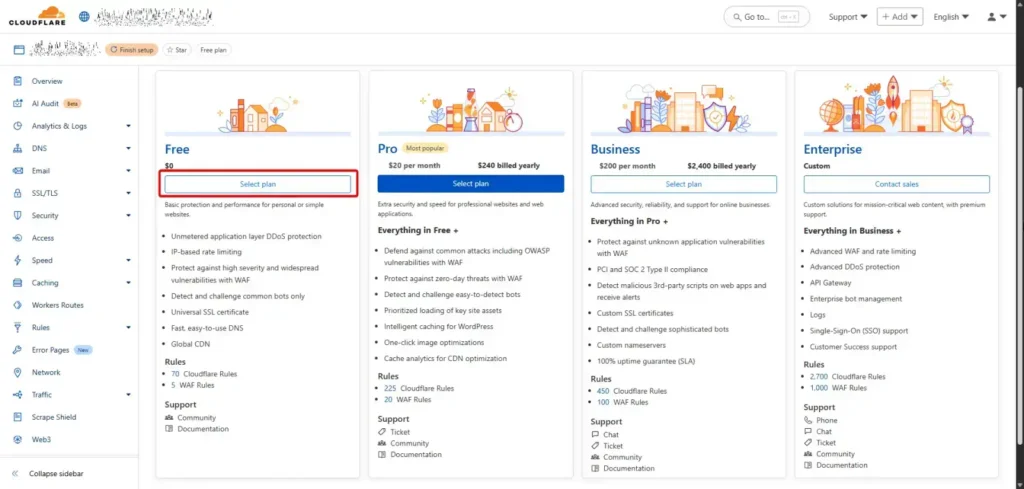The width and height of the screenshot is (1024, 489).
Task: Expand the Rules submenu arrow
Action: pyautogui.click(x=129, y=327)
